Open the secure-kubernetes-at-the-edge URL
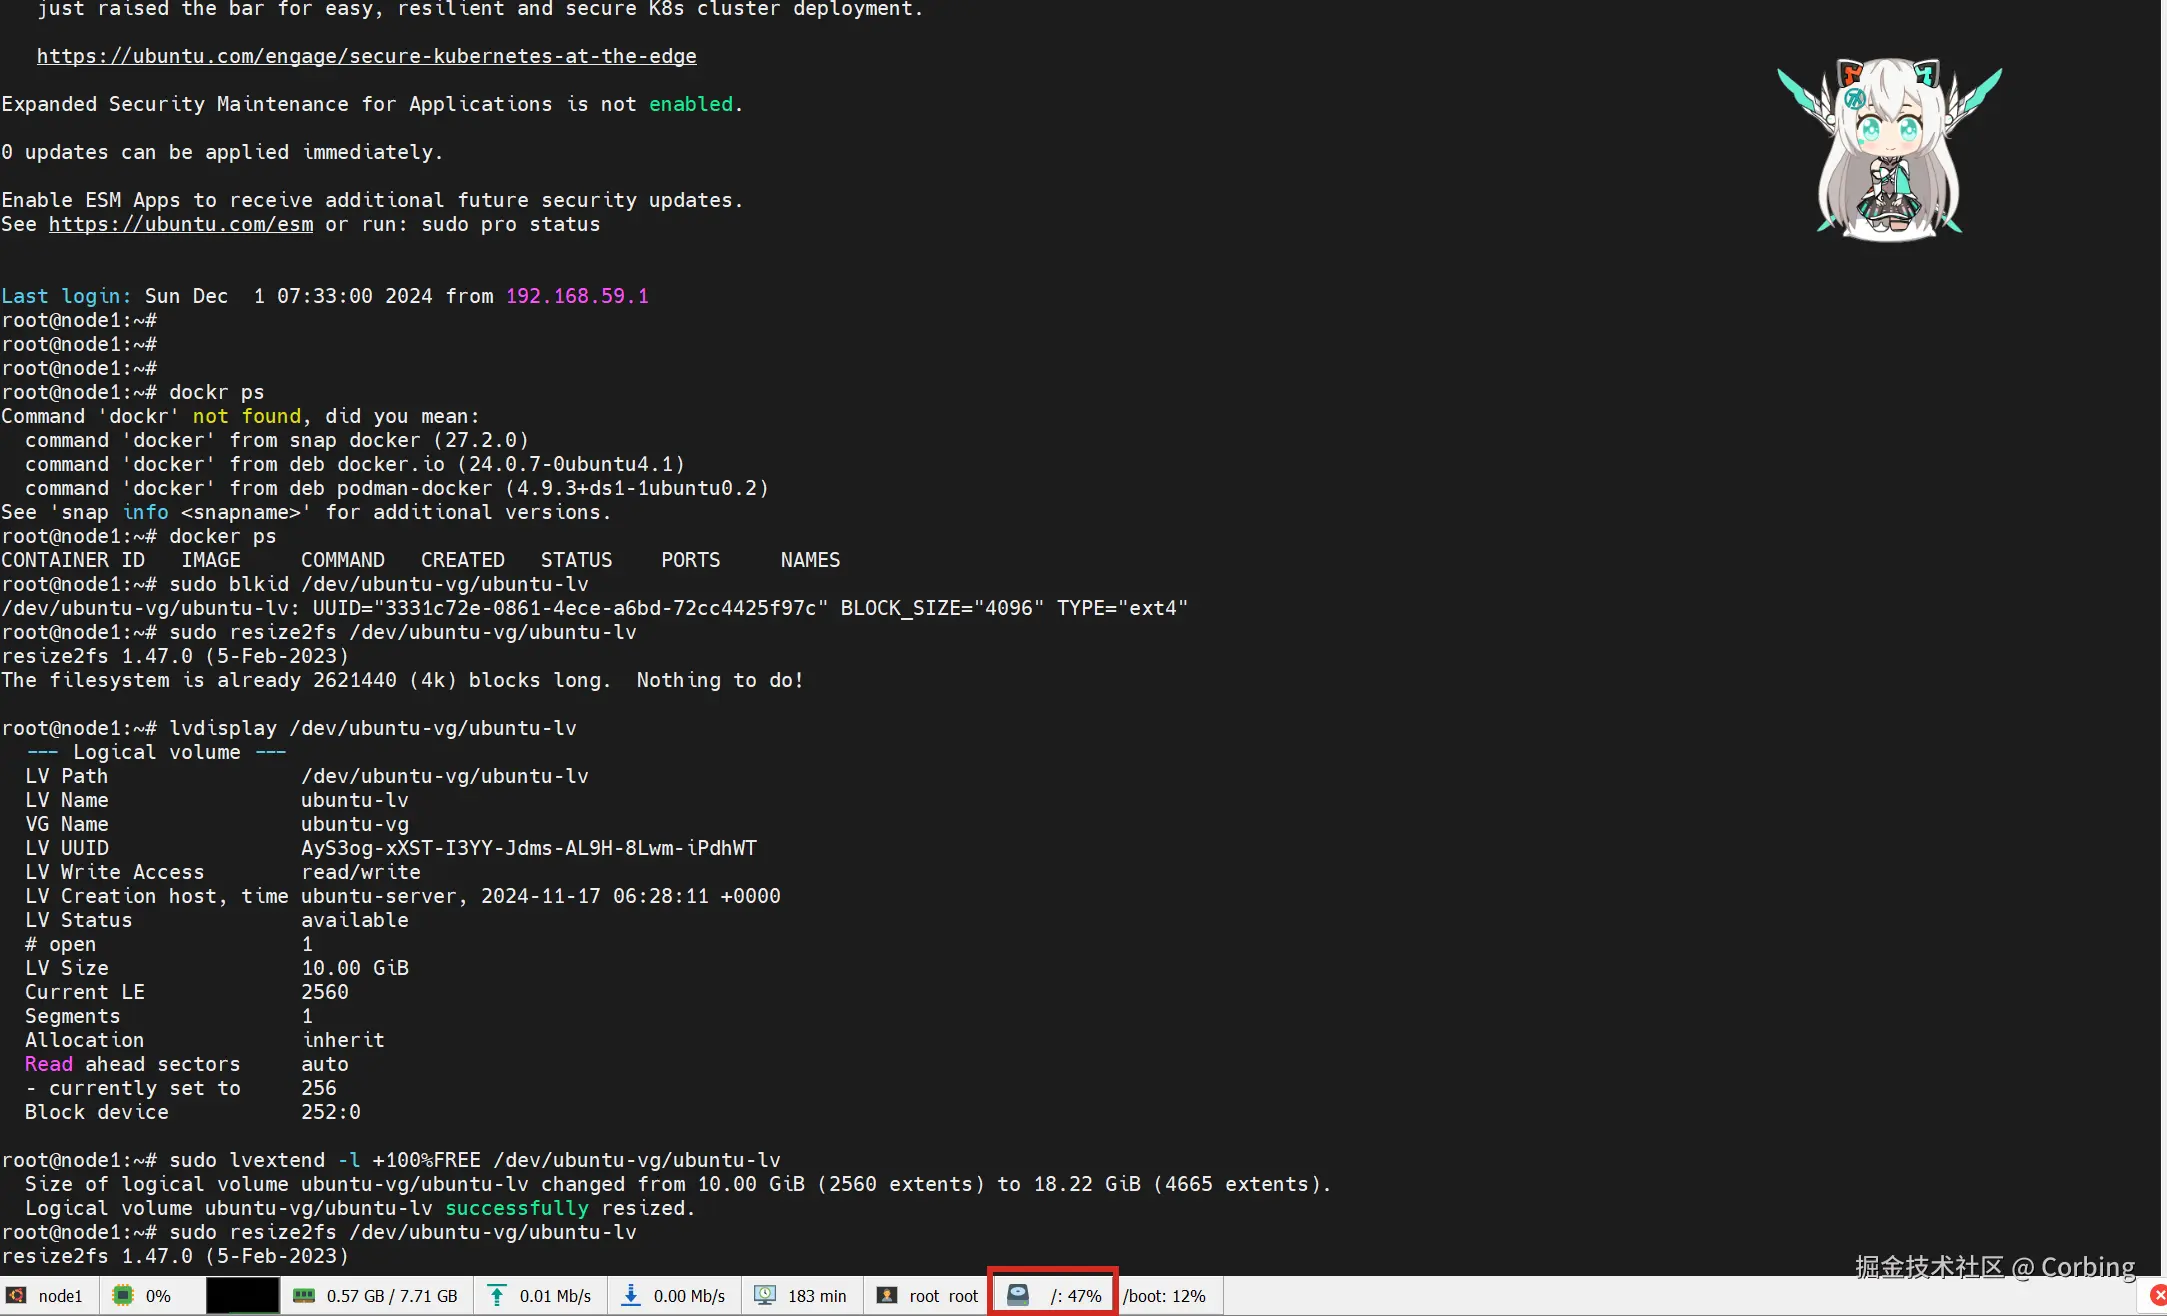The width and height of the screenshot is (2168, 1316). pyautogui.click(x=366, y=56)
